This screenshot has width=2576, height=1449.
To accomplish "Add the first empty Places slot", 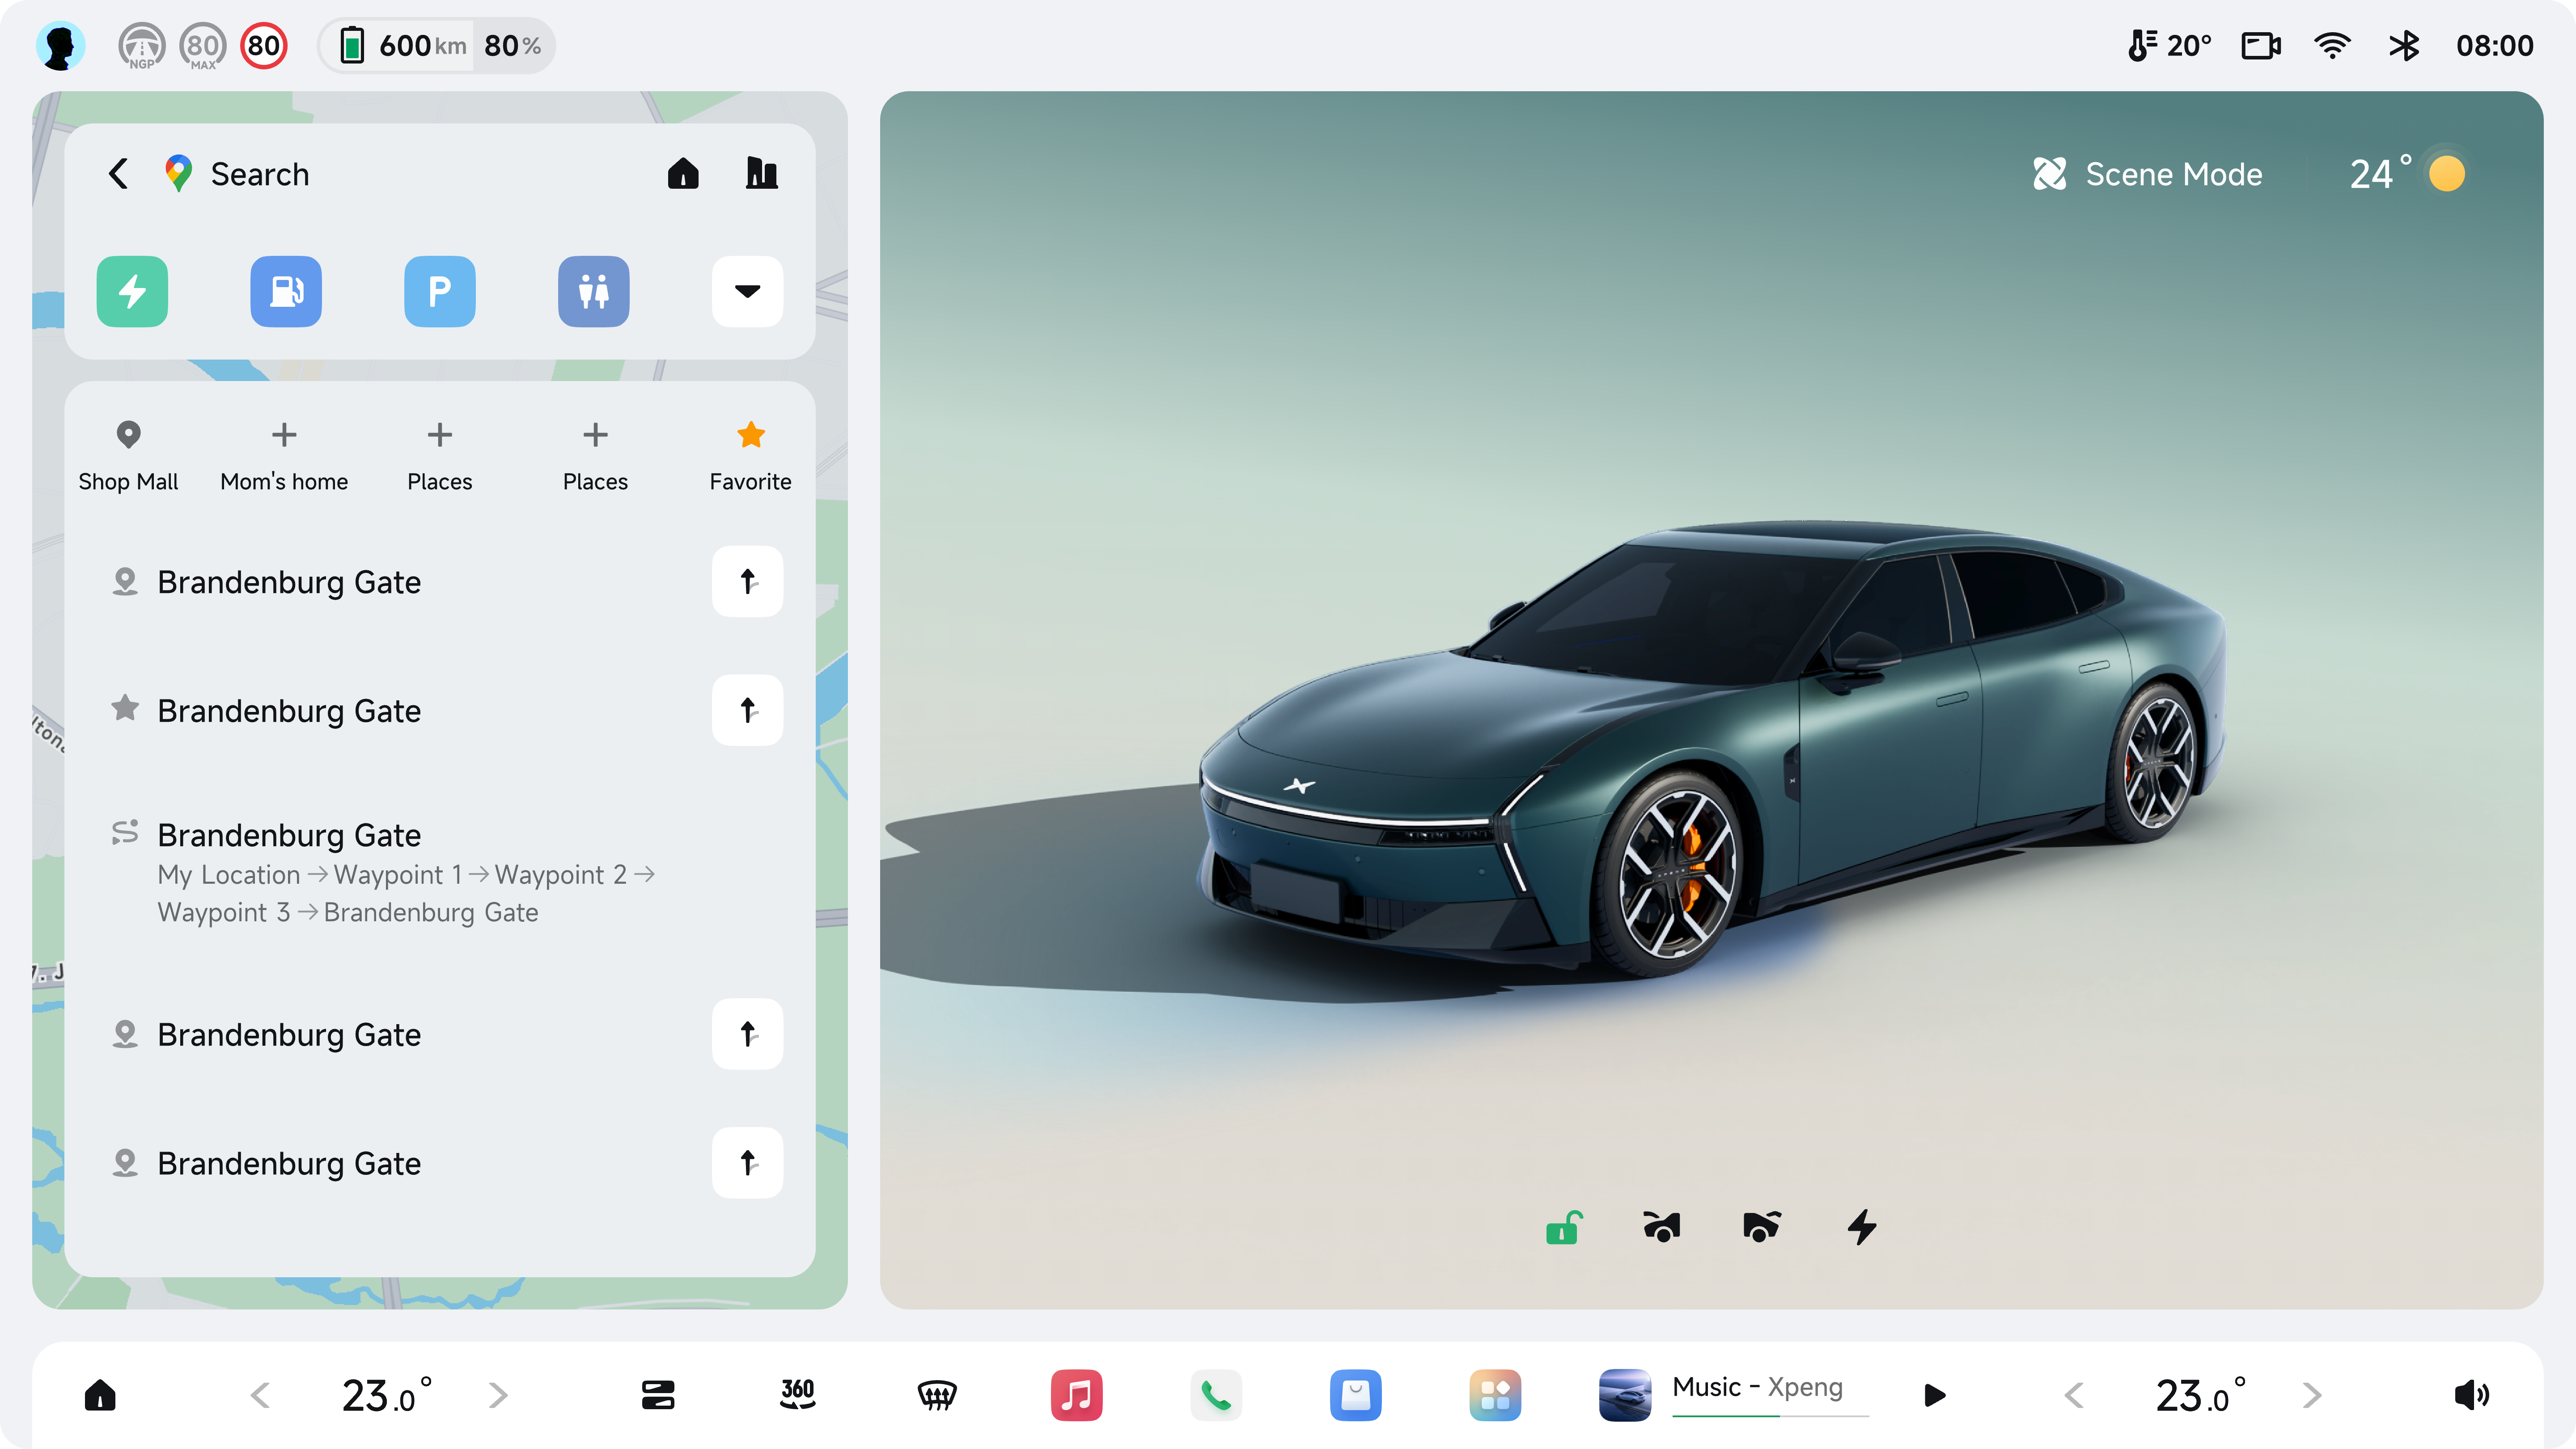I will (440, 456).
